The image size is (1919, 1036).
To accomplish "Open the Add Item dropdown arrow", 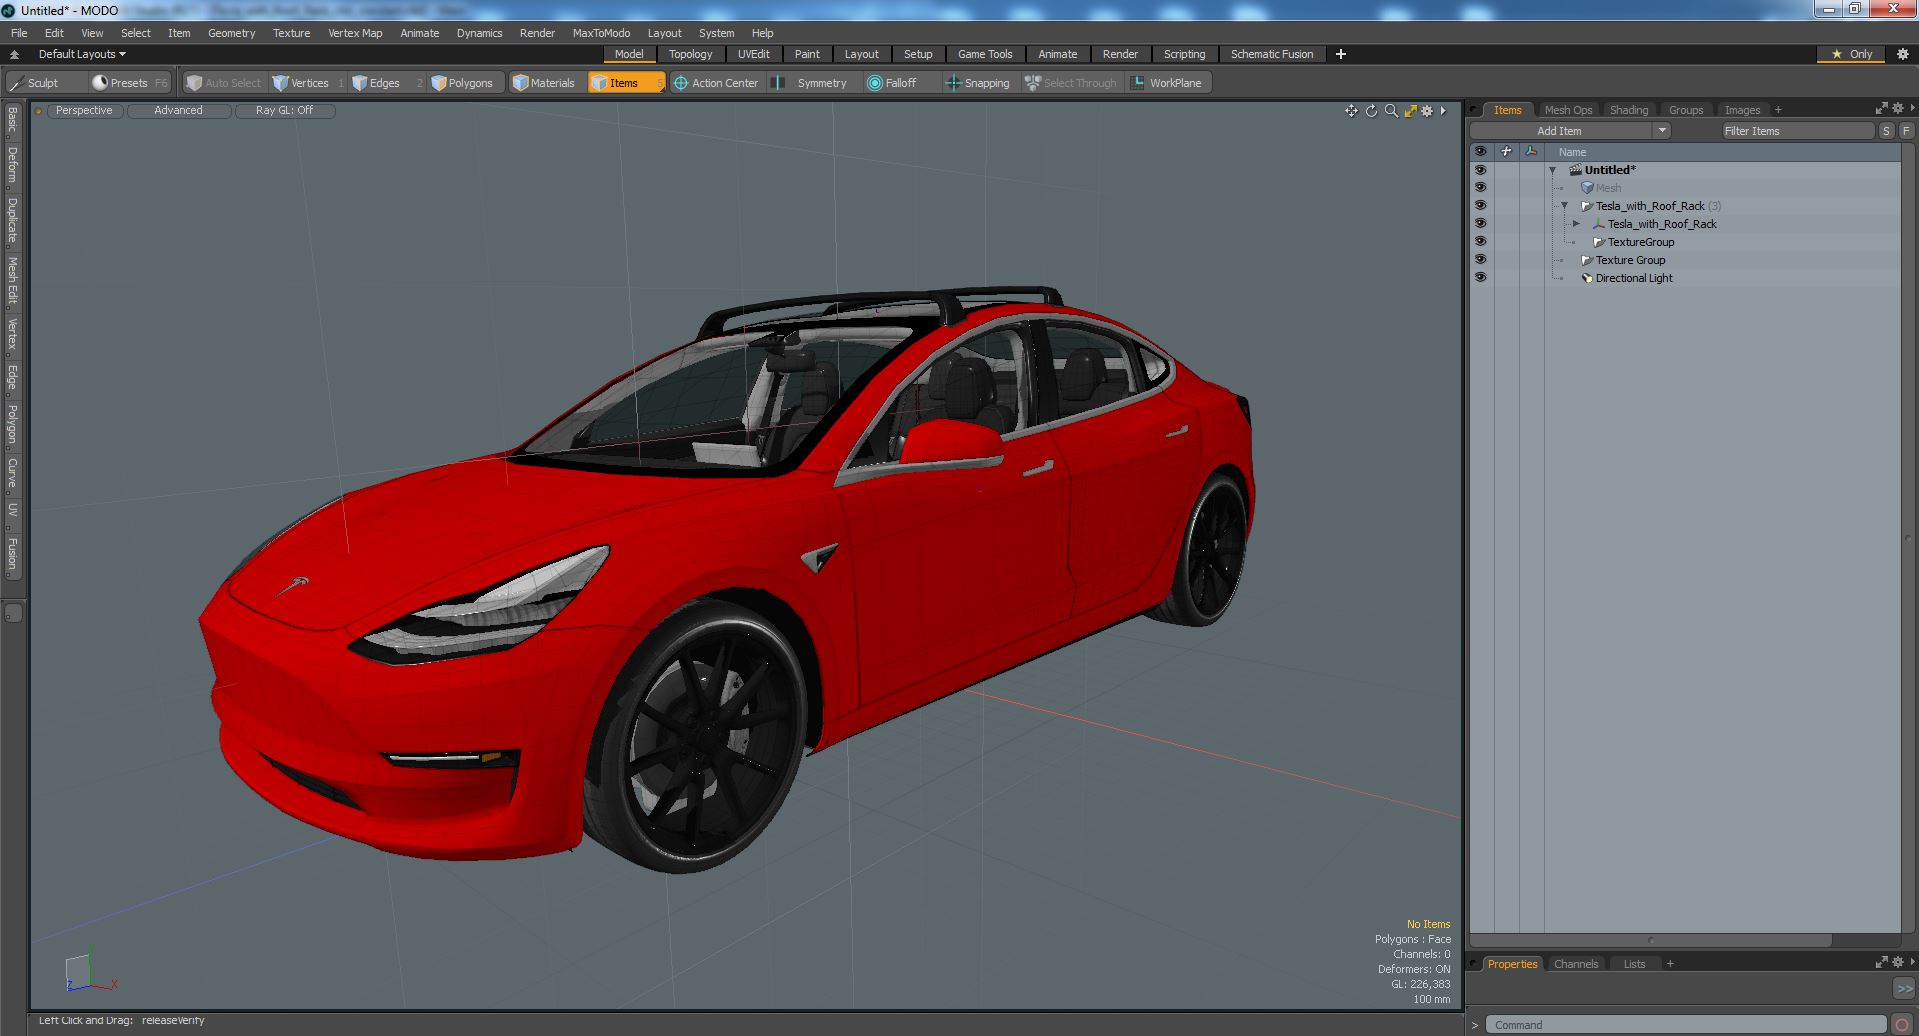I will point(1662,131).
